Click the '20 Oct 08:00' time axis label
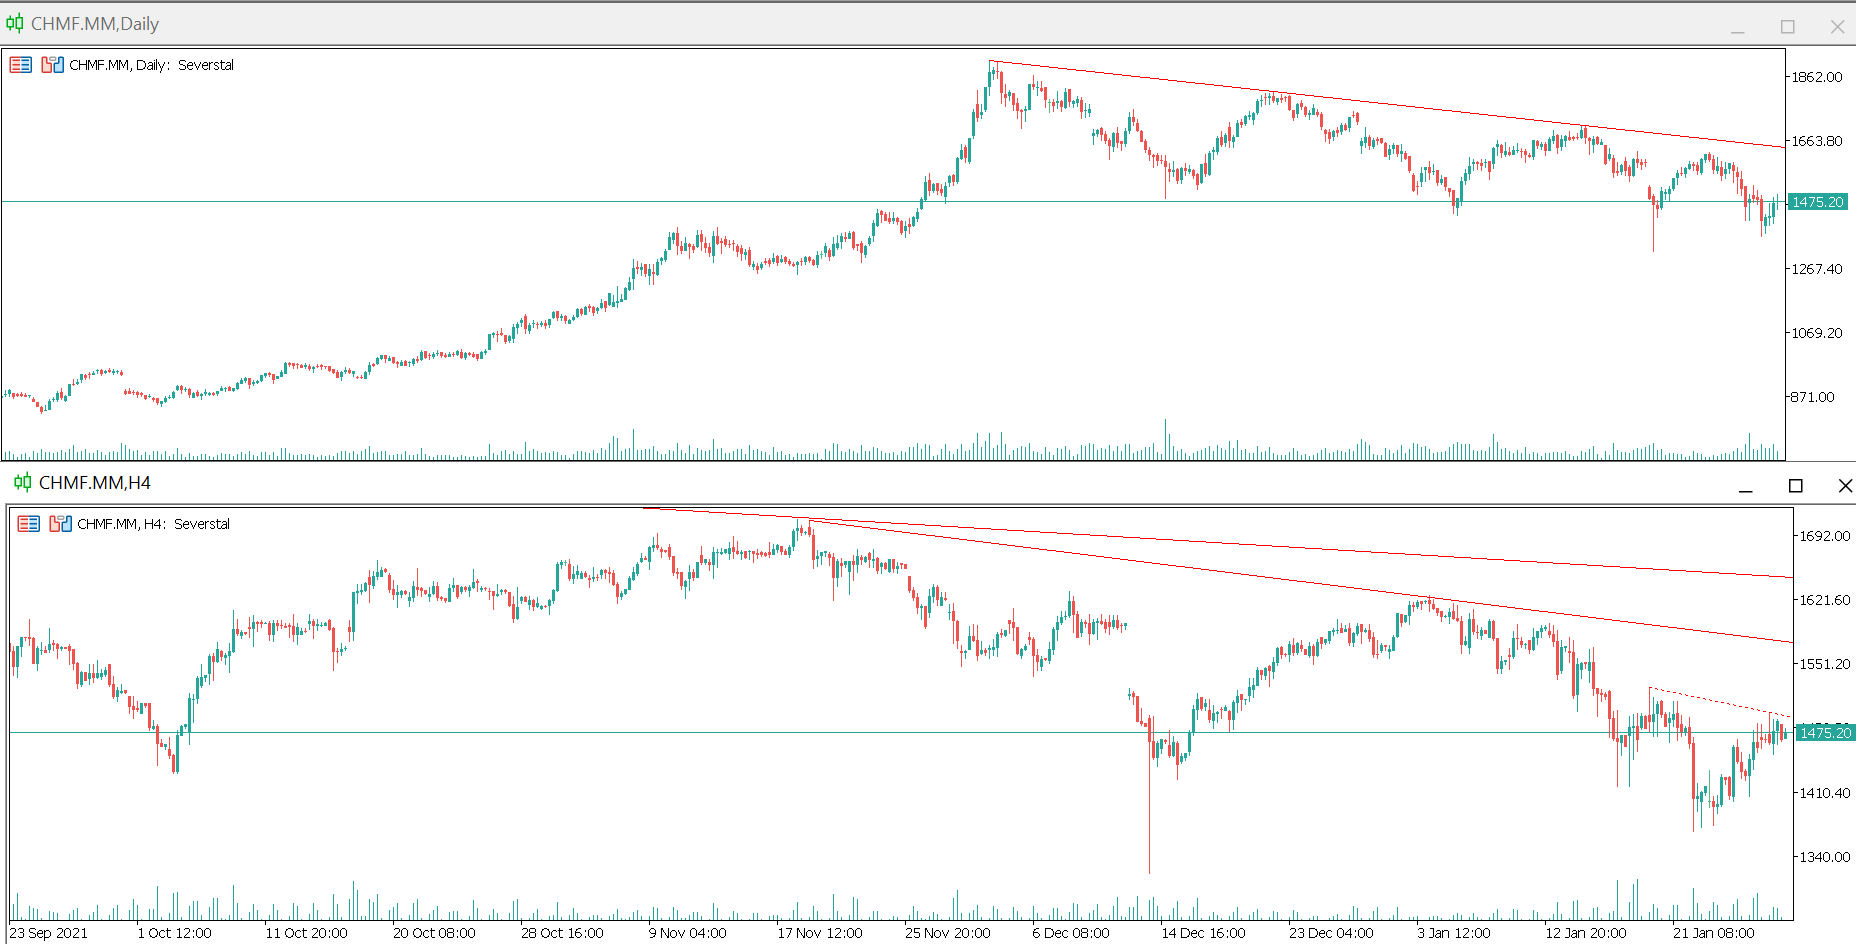Screen dimensions: 1856x944 (x=434, y=933)
